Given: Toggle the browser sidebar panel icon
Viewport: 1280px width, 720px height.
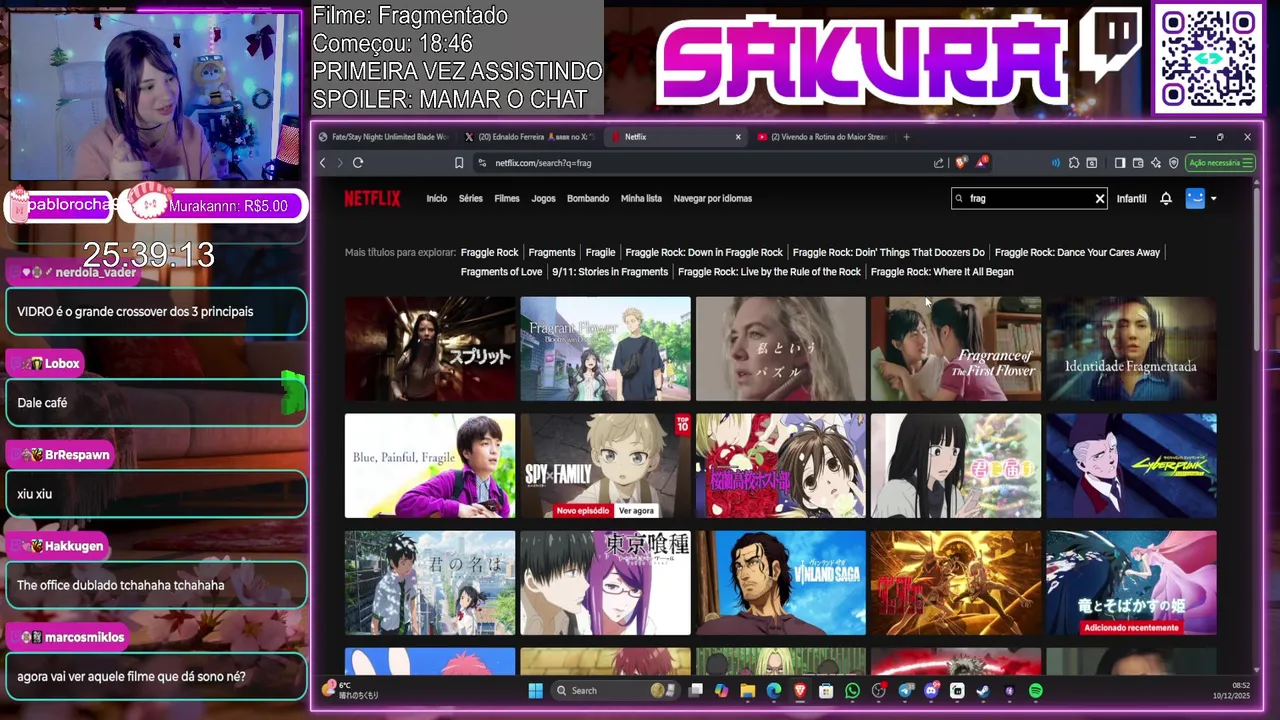Looking at the screenshot, I should (1120, 163).
